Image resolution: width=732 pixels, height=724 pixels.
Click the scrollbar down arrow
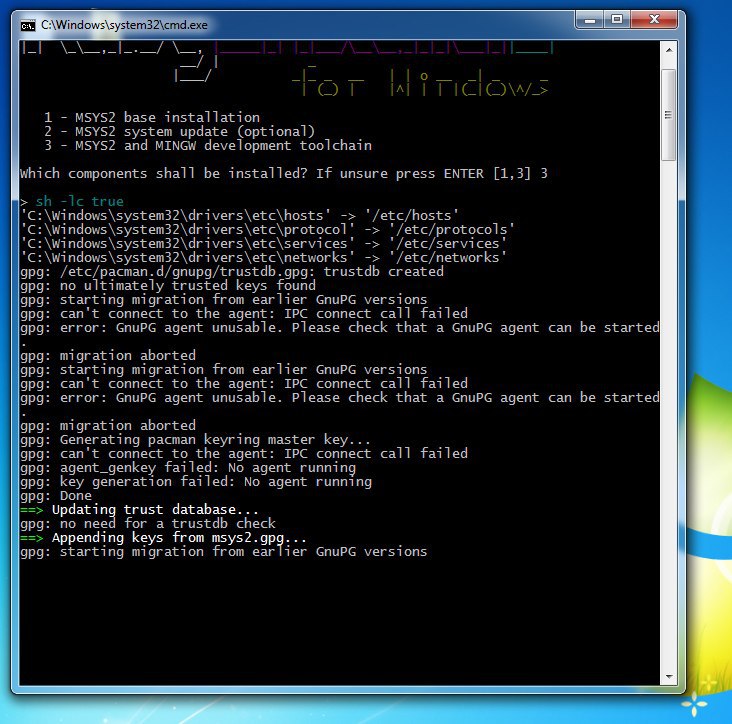point(669,676)
